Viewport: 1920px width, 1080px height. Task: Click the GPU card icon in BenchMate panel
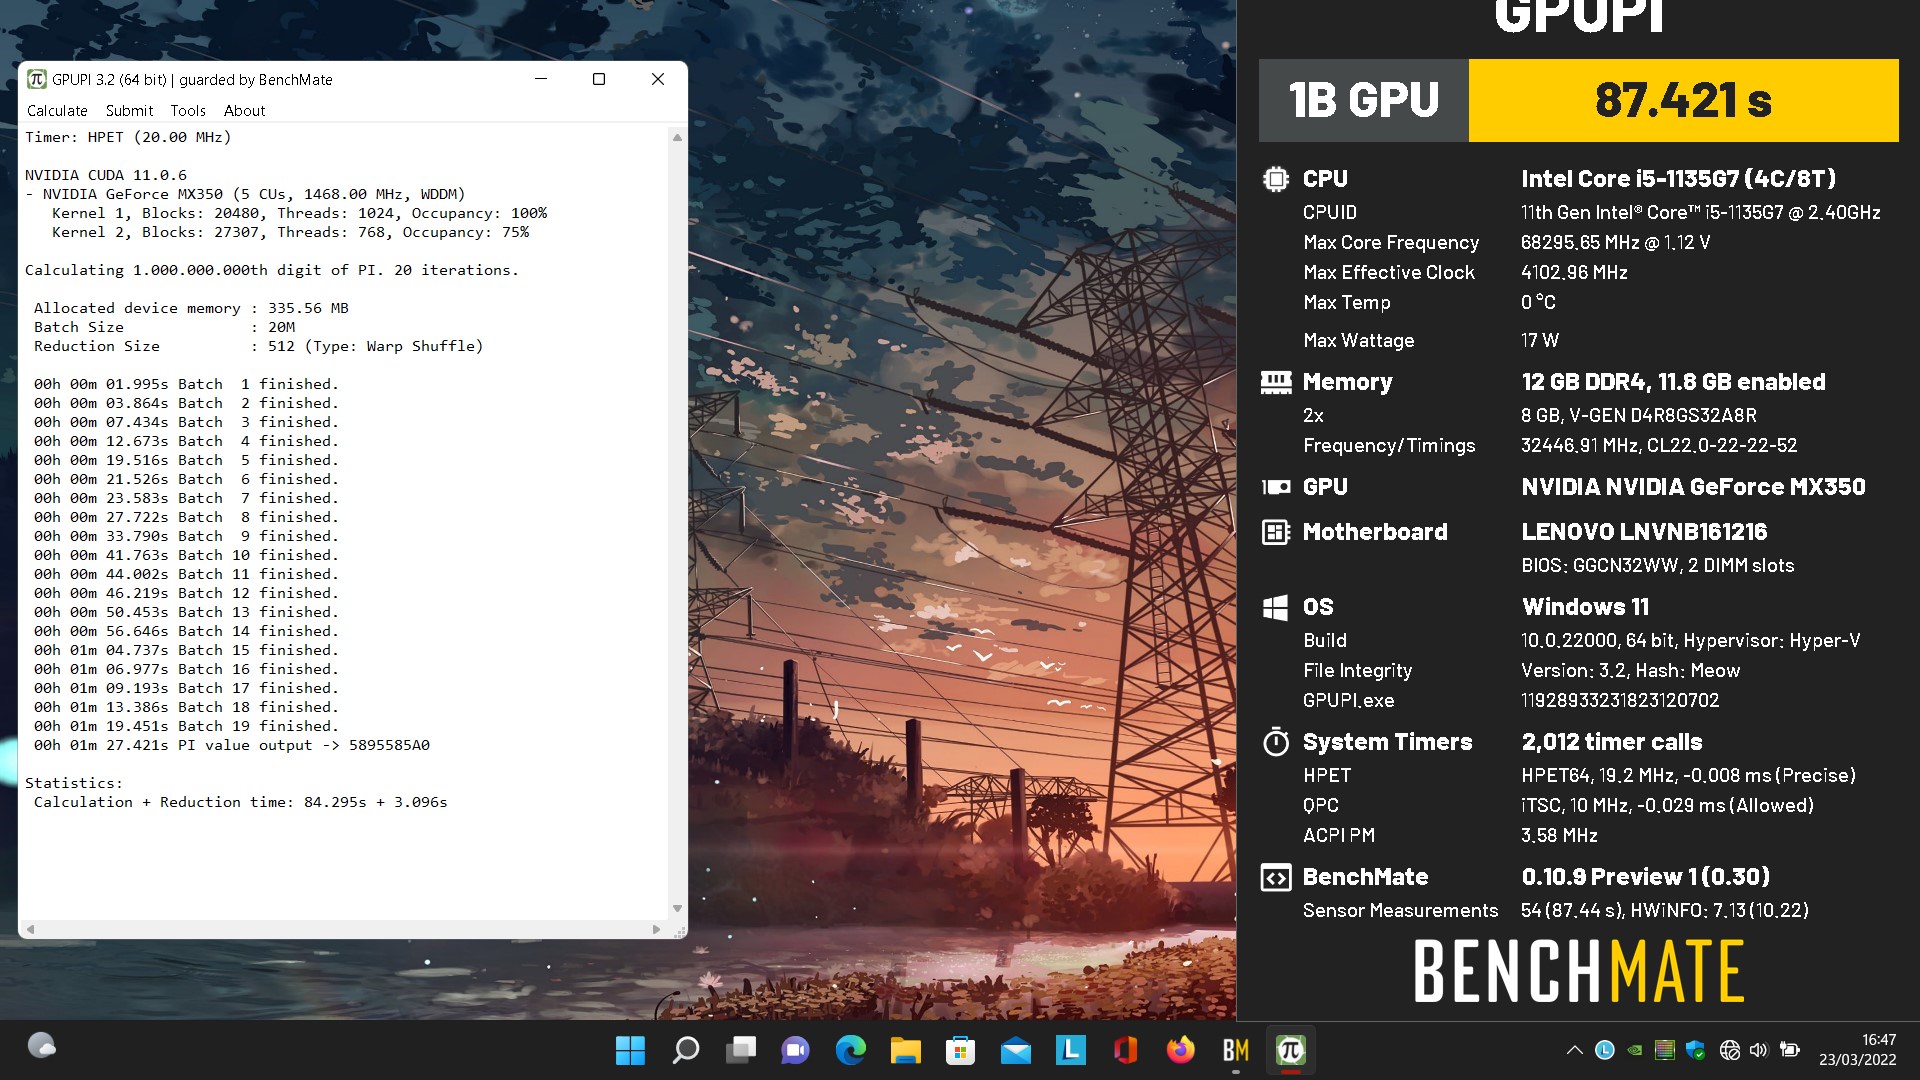pos(1276,487)
